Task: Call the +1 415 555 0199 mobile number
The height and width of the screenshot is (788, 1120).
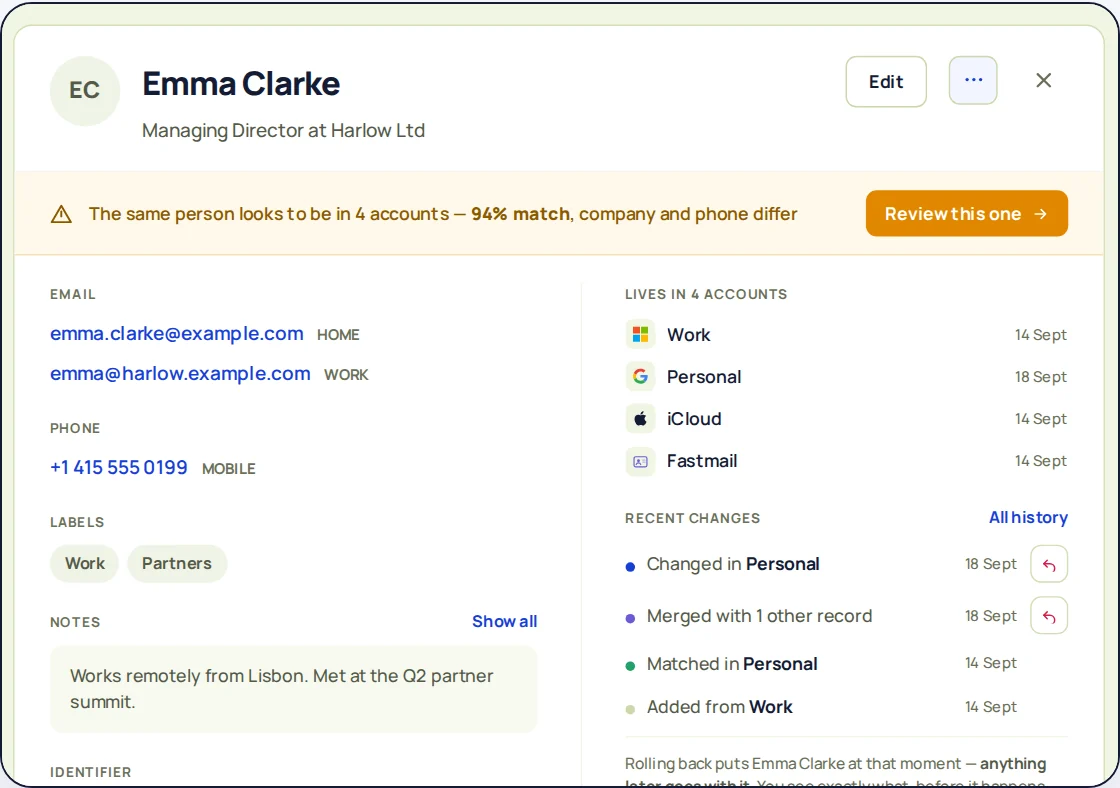Action: 119,467
